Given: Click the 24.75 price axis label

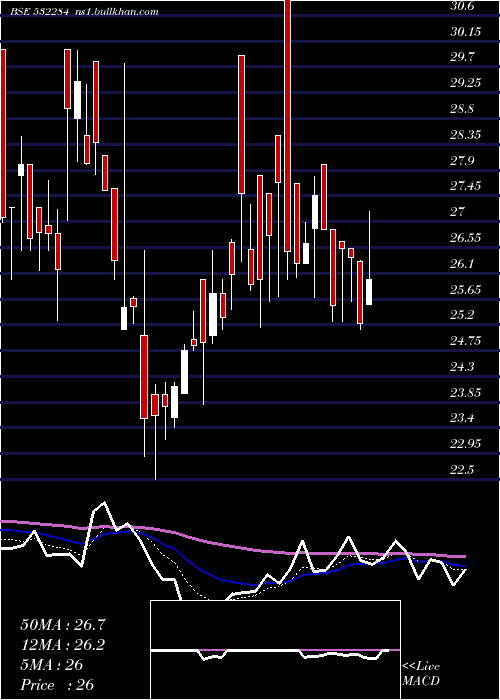Looking at the screenshot, I should click(x=465, y=341).
